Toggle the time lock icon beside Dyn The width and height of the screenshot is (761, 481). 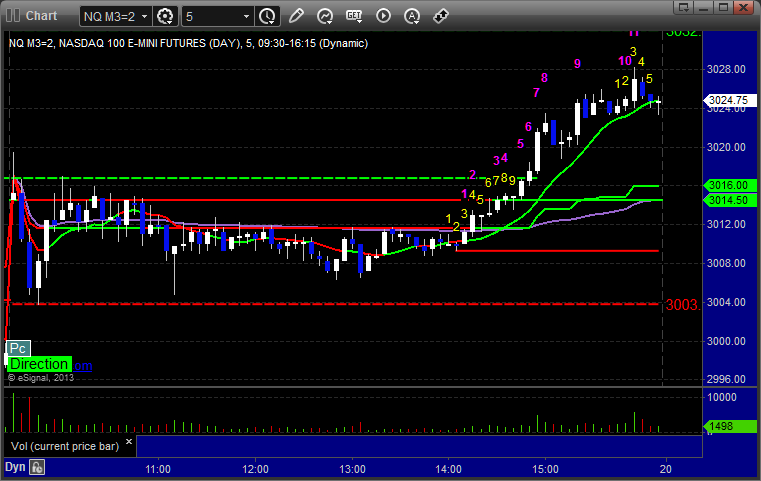pyautogui.click(x=37, y=467)
